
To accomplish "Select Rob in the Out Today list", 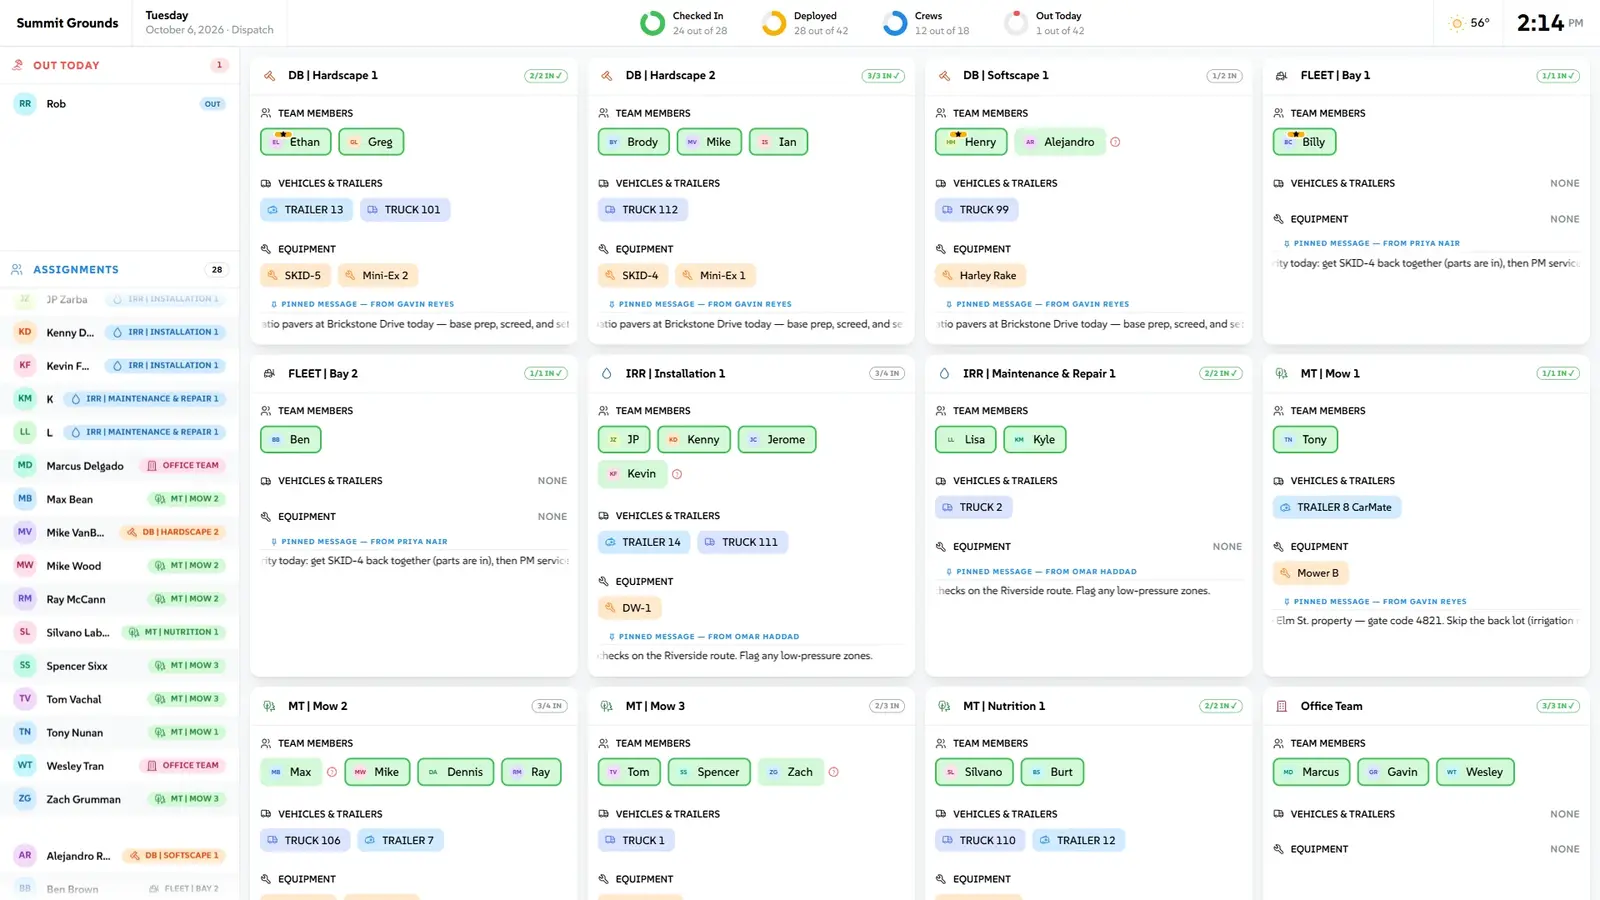I will click(x=120, y=104).
